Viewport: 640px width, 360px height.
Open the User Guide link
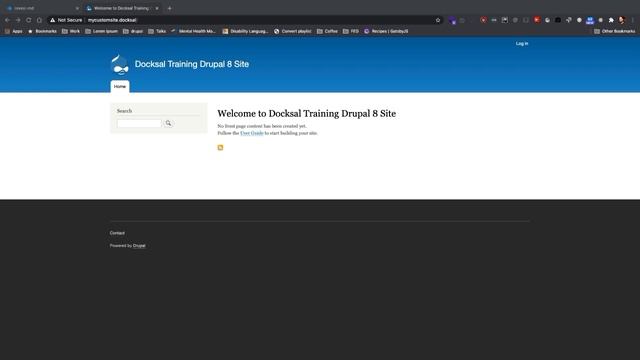point(251,133)
